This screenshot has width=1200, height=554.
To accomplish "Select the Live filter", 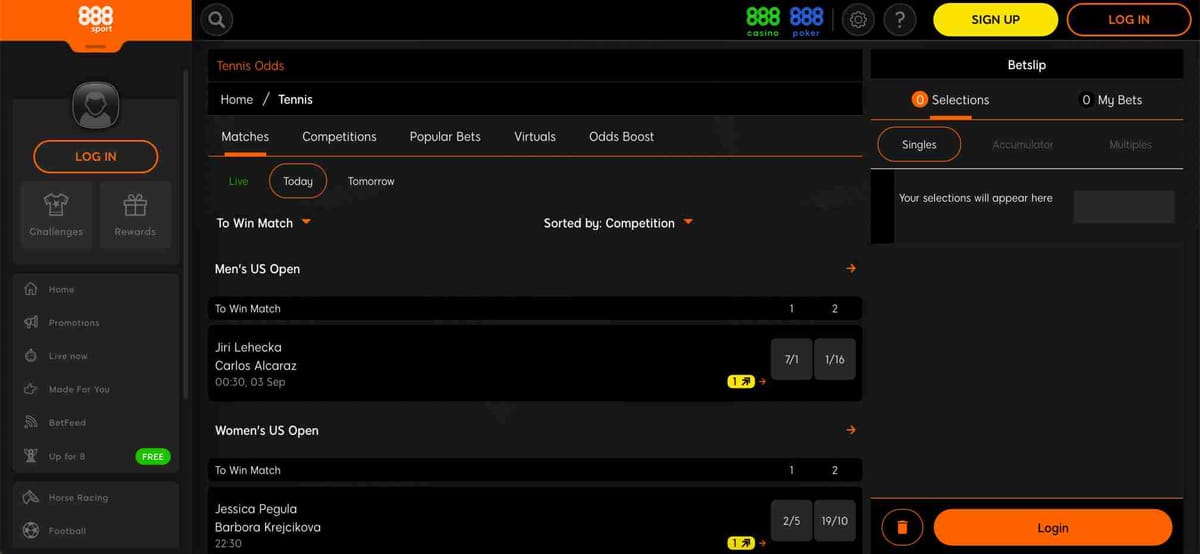I will tap(238, 181).
